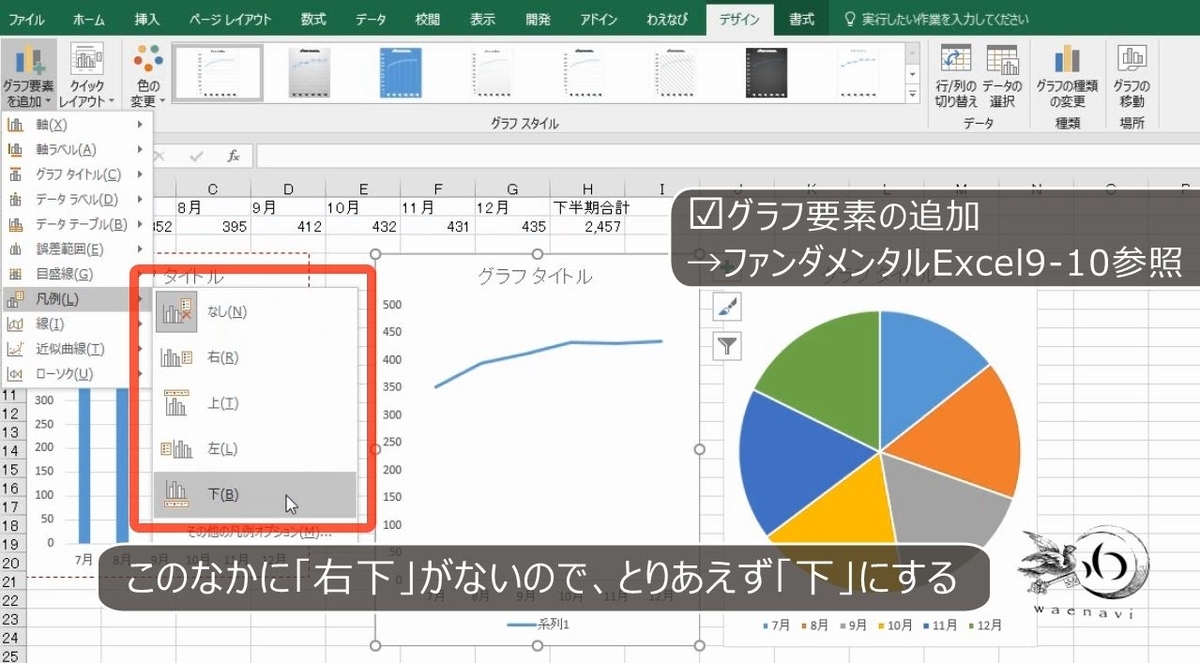Open the グラフ要素を追加 dropdown button

[28, 76]
